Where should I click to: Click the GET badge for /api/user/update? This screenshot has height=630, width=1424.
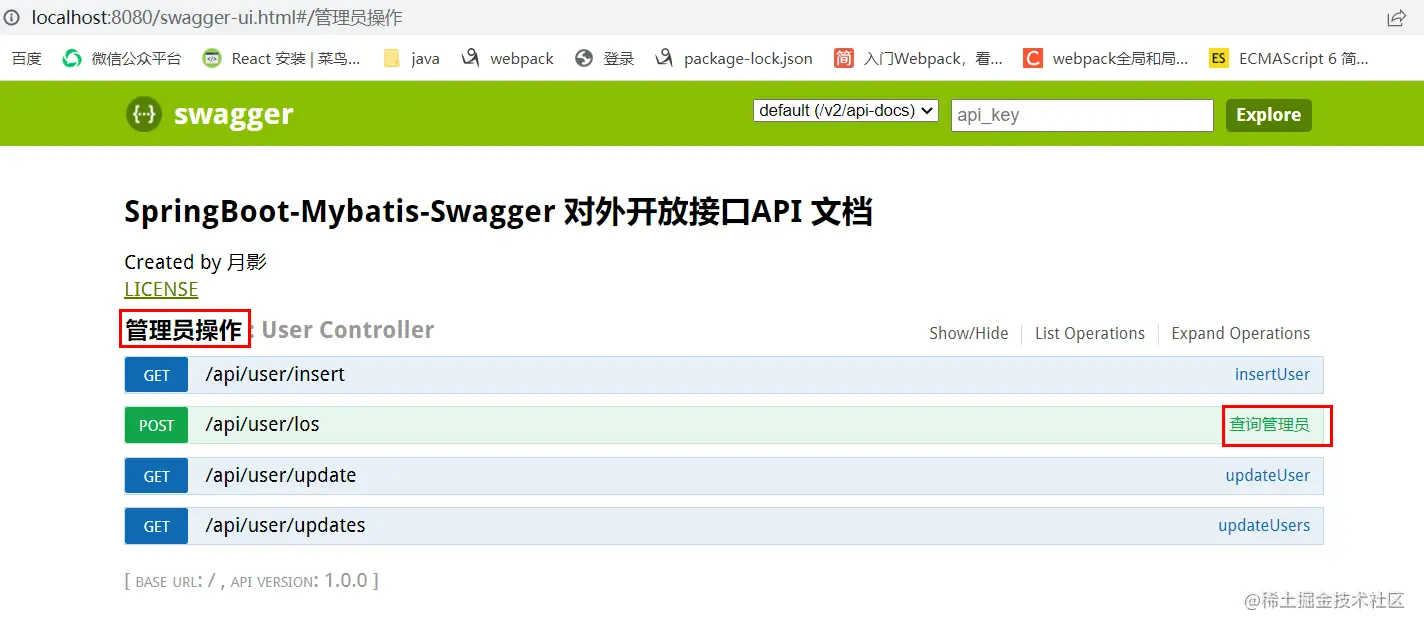point(157,476)
